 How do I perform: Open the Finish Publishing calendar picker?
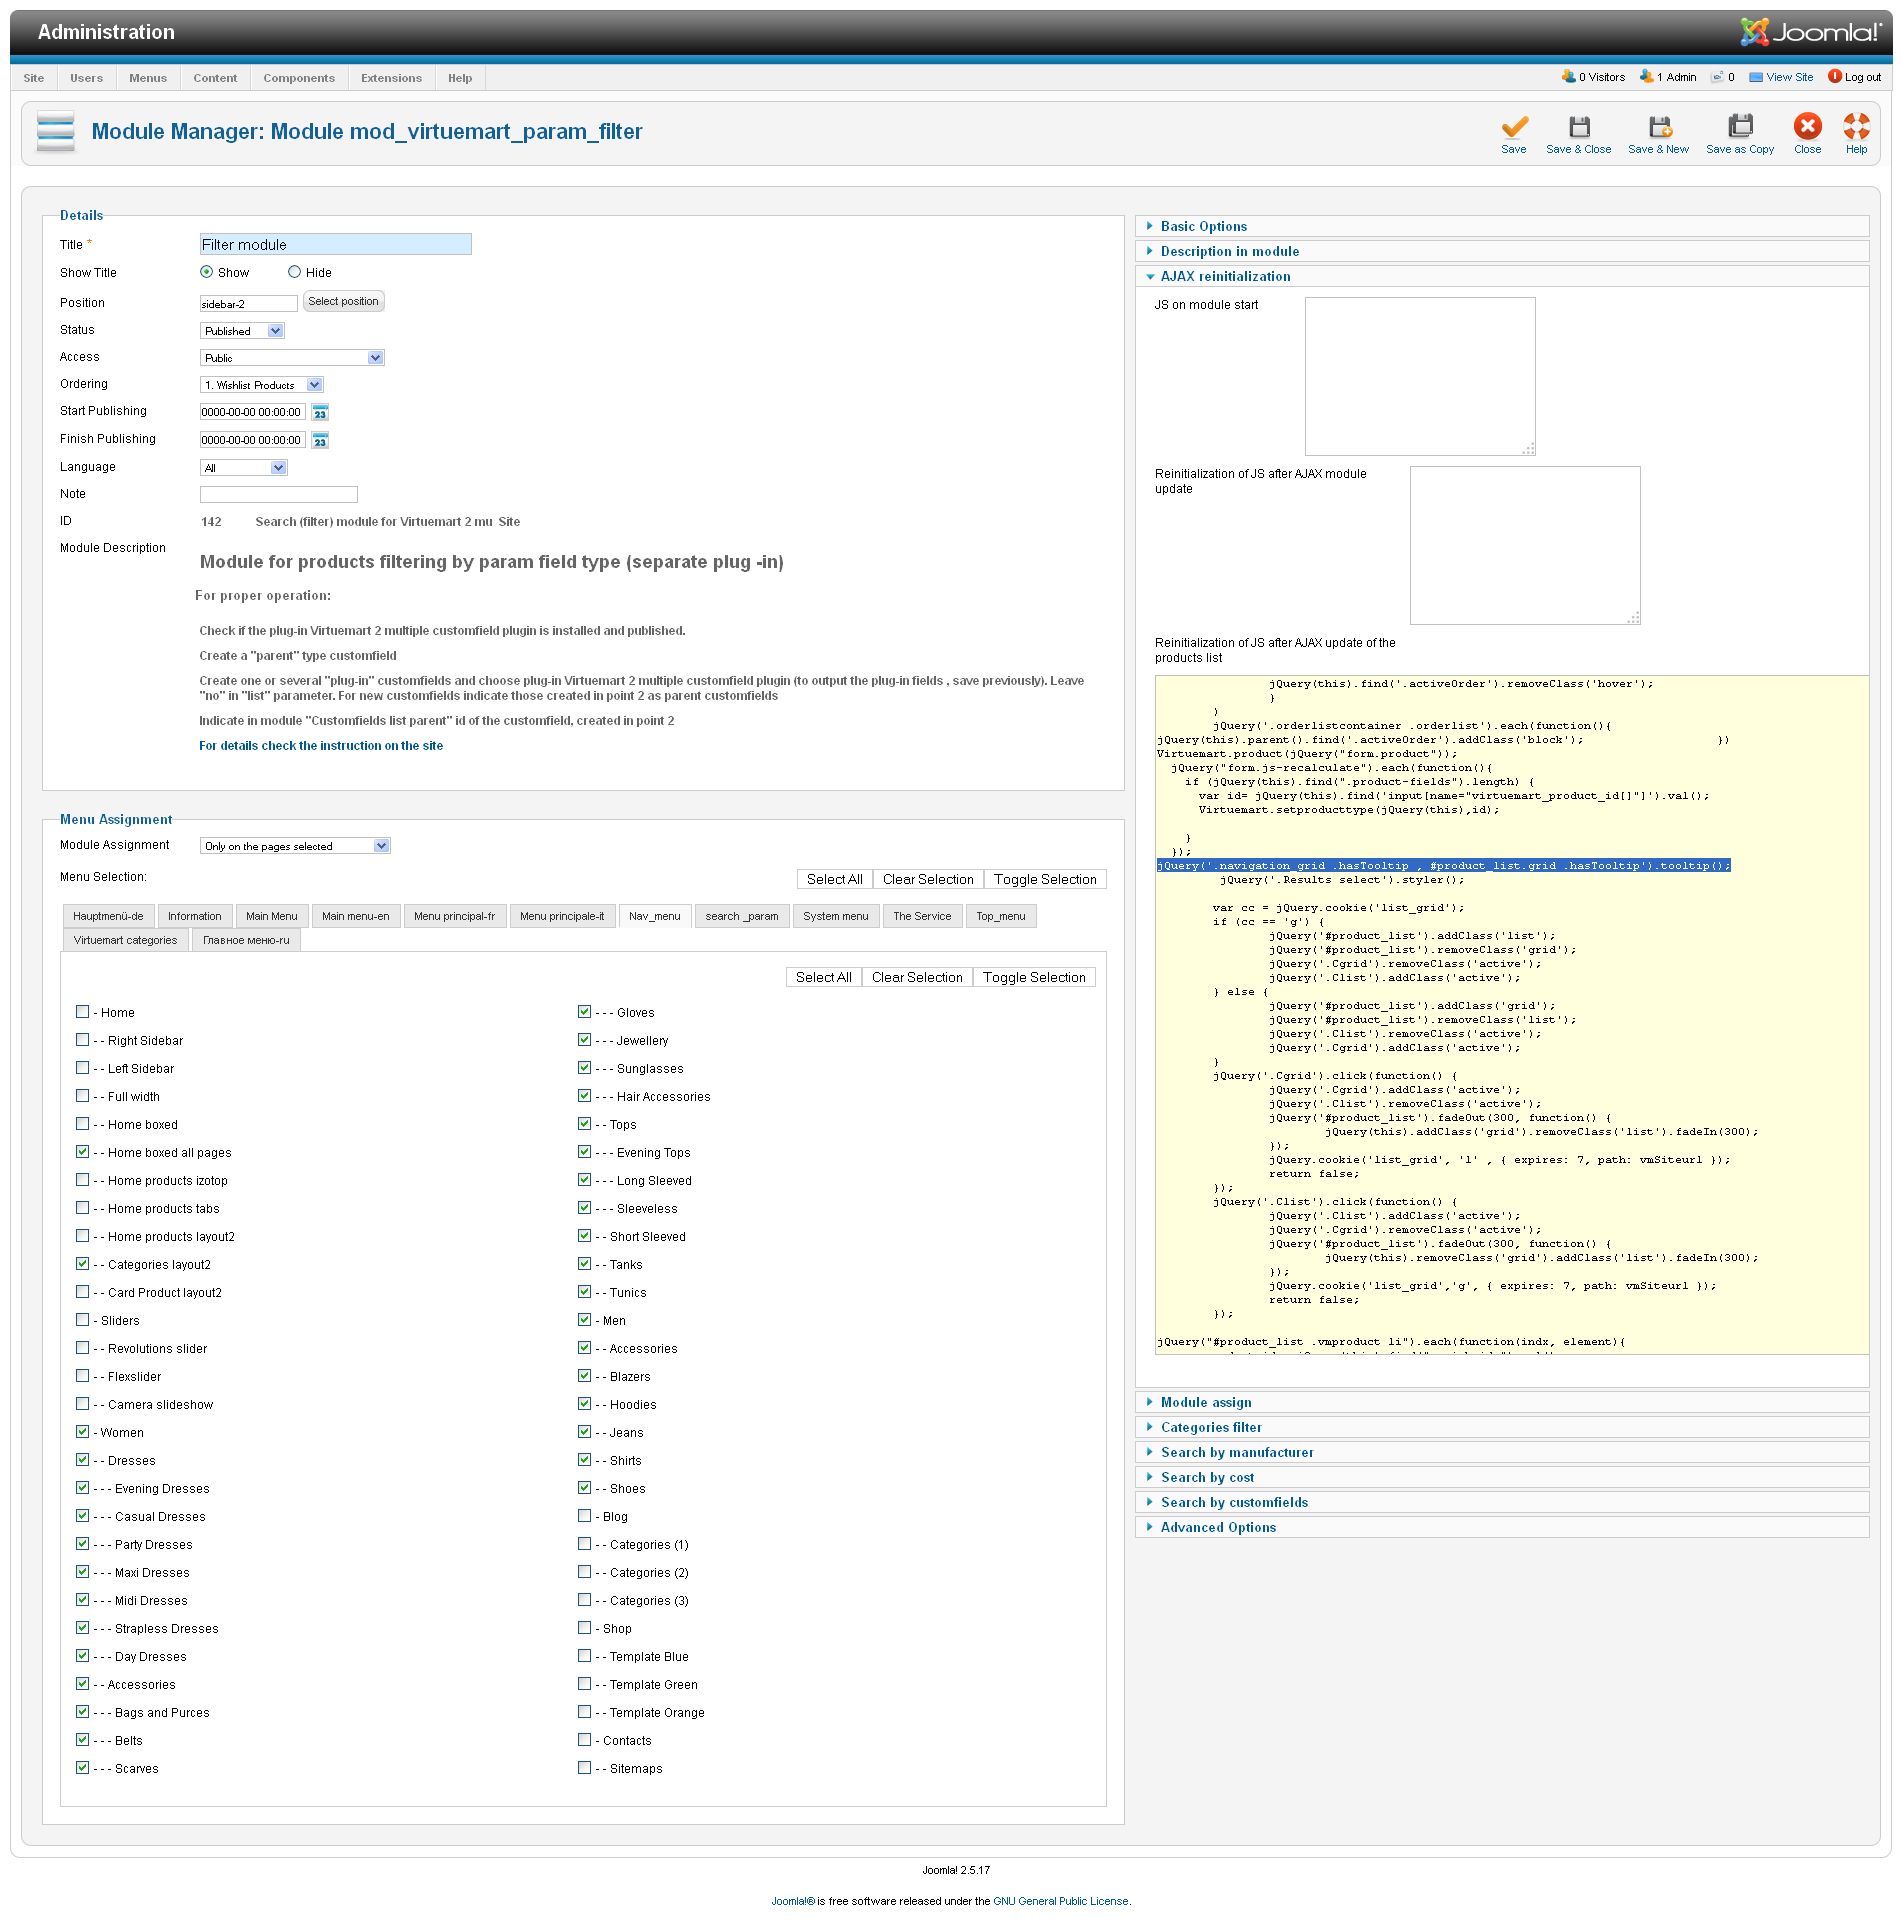click(320, 441)
